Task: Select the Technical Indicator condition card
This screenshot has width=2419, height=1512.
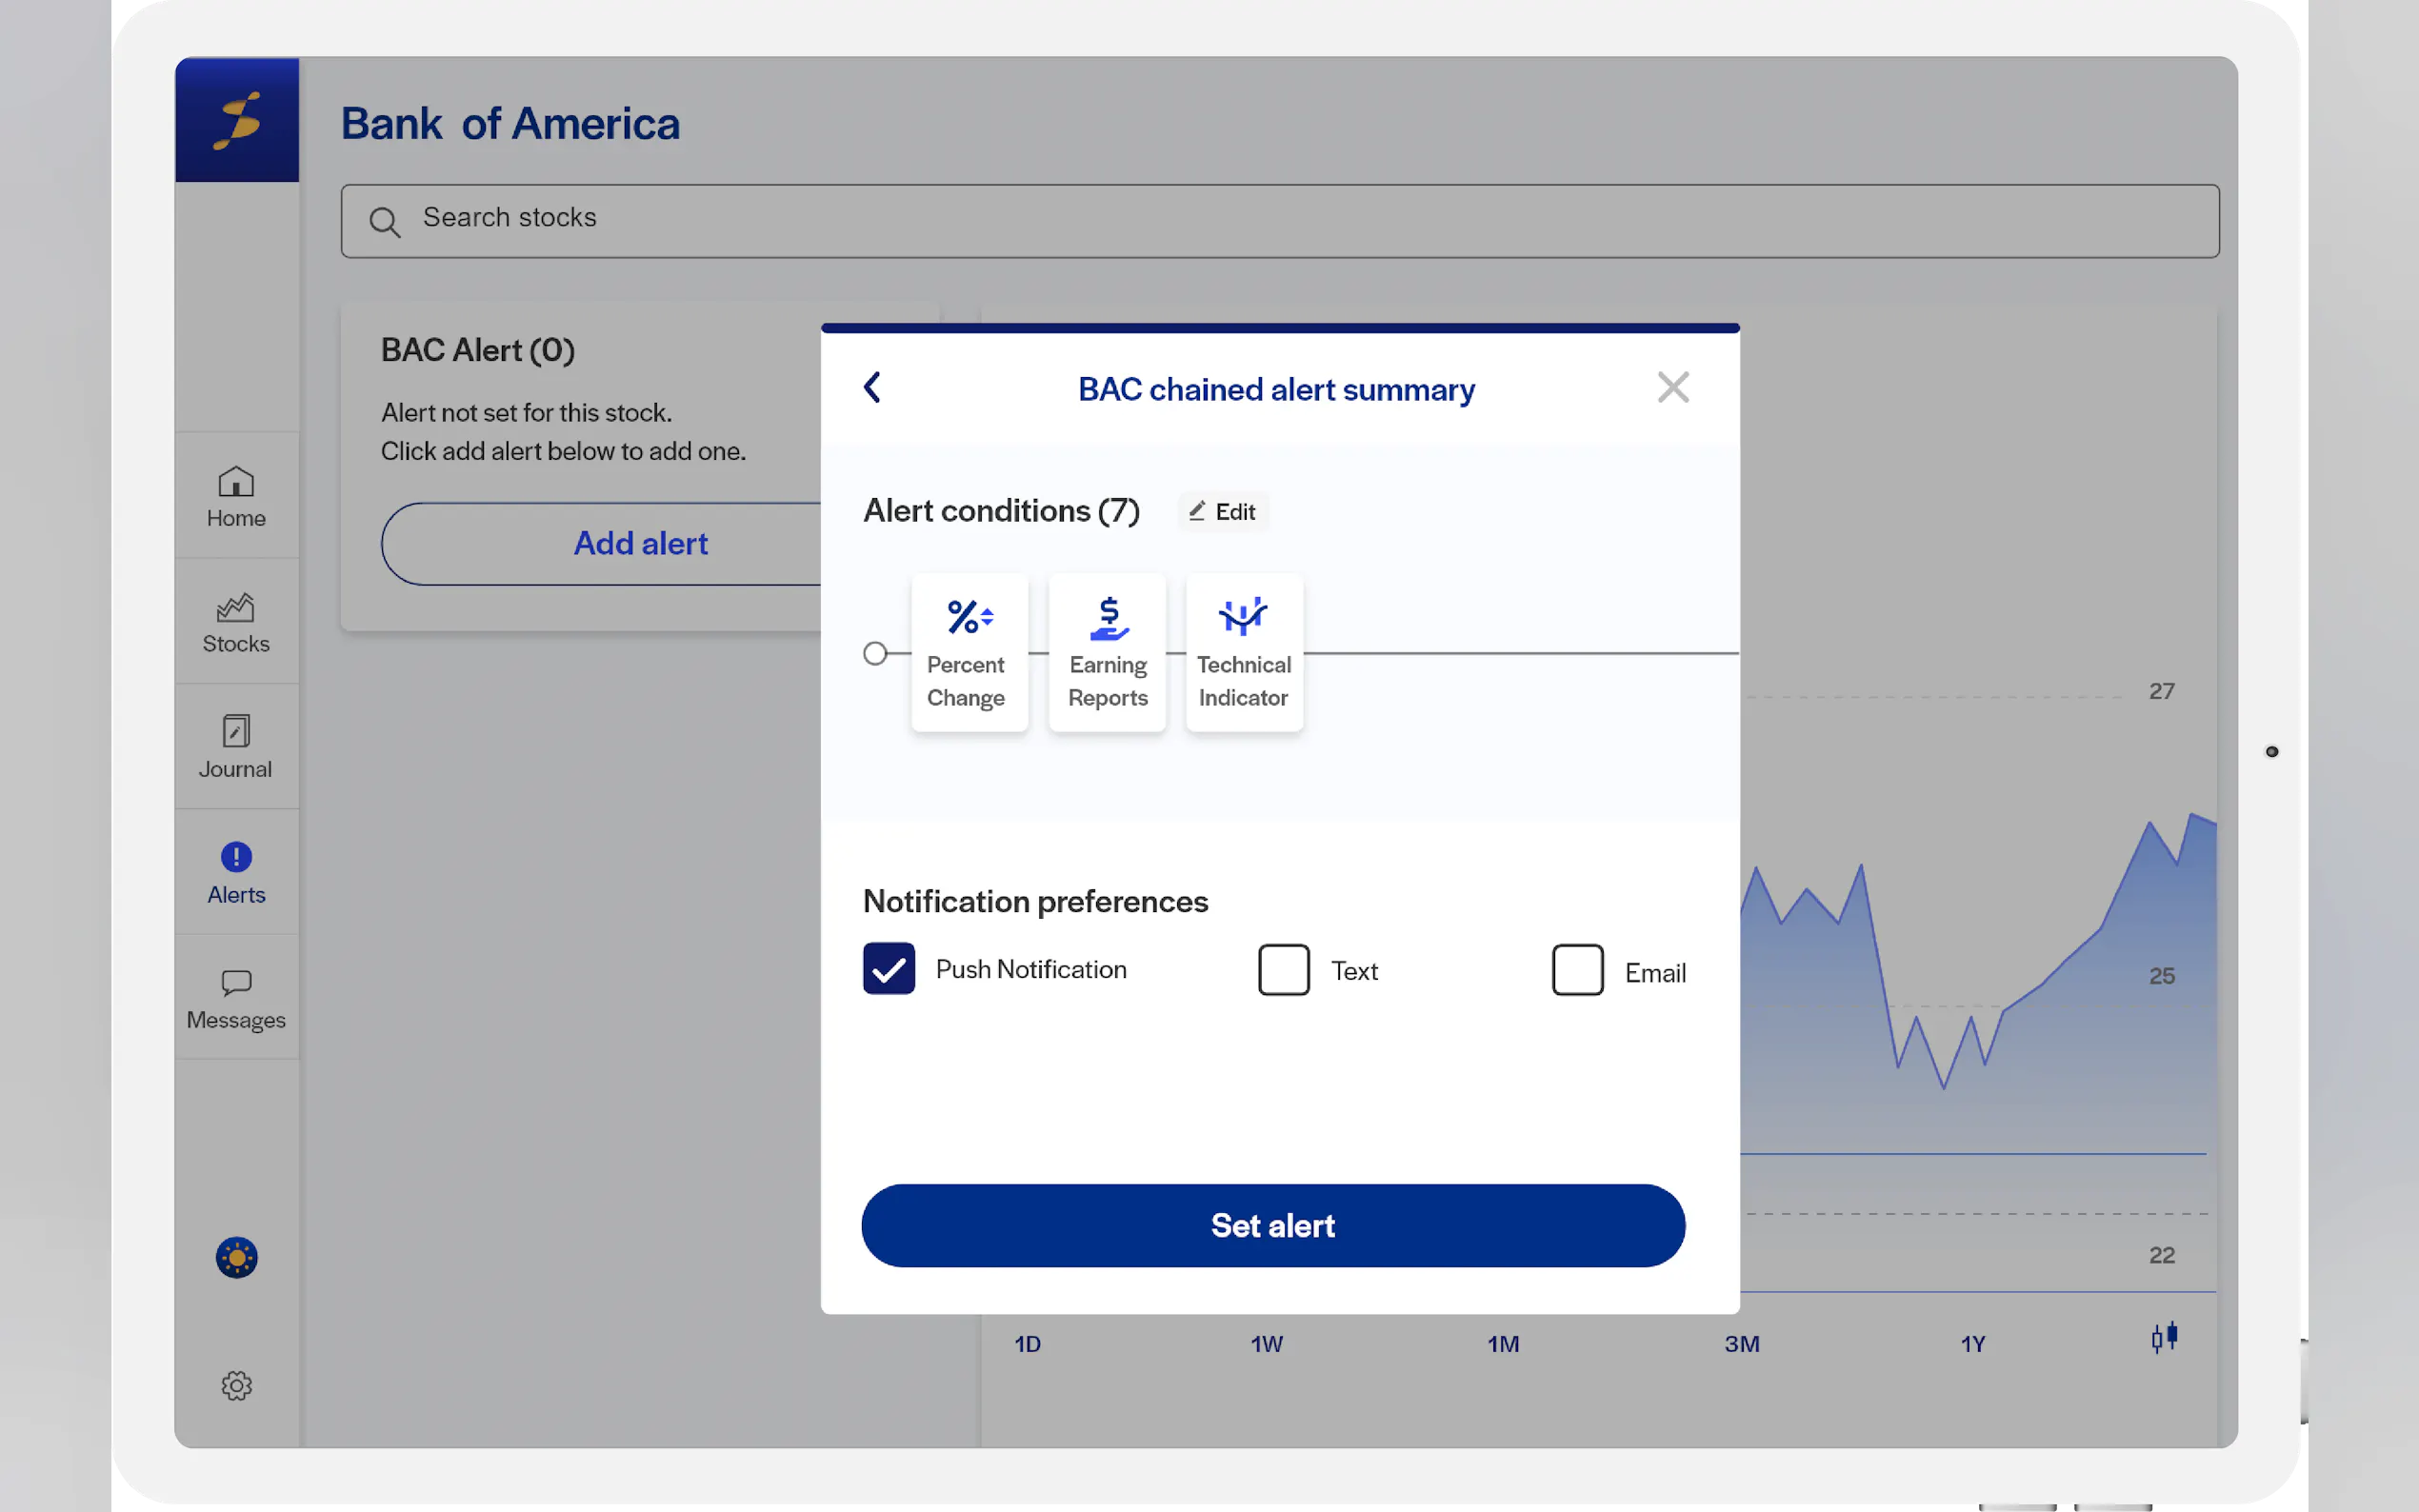Action: click(1243, 653)
